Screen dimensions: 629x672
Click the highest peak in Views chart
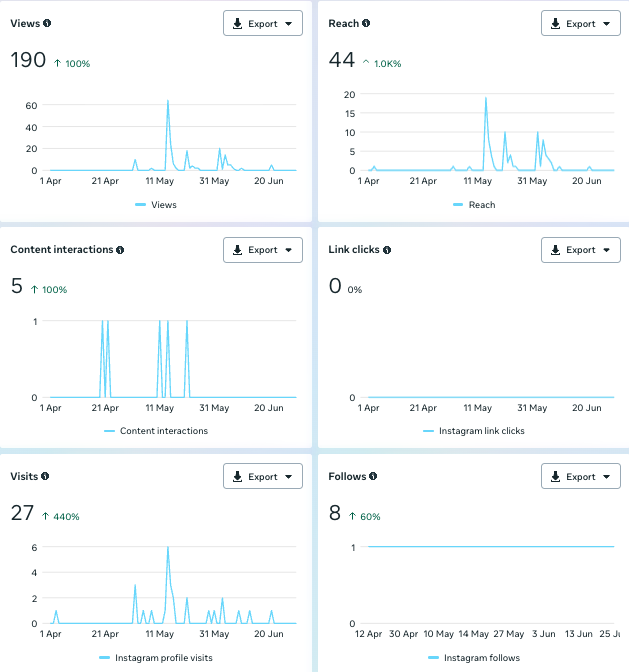point(168,101)
